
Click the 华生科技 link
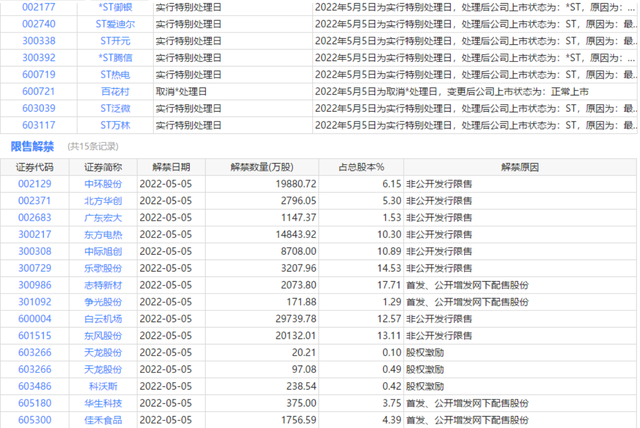pyautogui.click(x=103, y=403)
